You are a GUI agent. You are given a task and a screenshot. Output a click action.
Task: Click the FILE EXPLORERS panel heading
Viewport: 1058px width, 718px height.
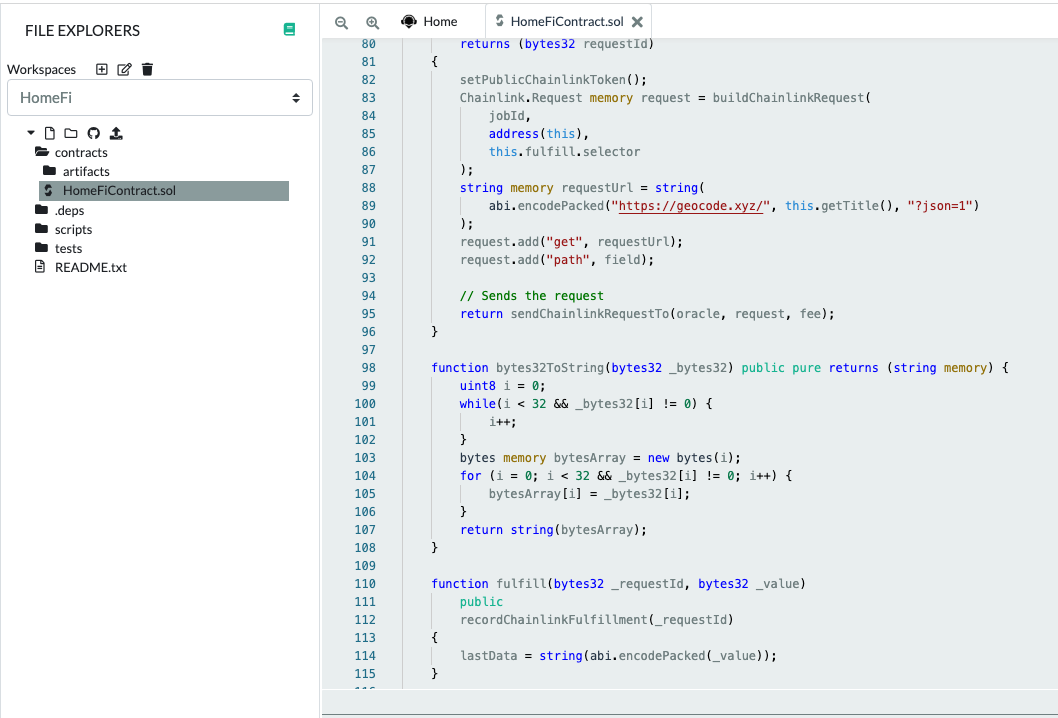point(82,30)
